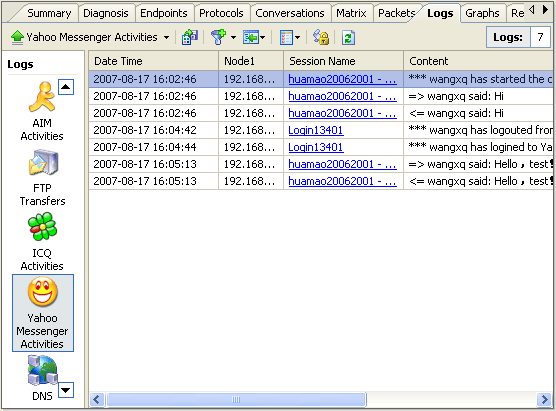
Task: Click the log list options icon
Action: pyautogui.click(x=286, y=37)
